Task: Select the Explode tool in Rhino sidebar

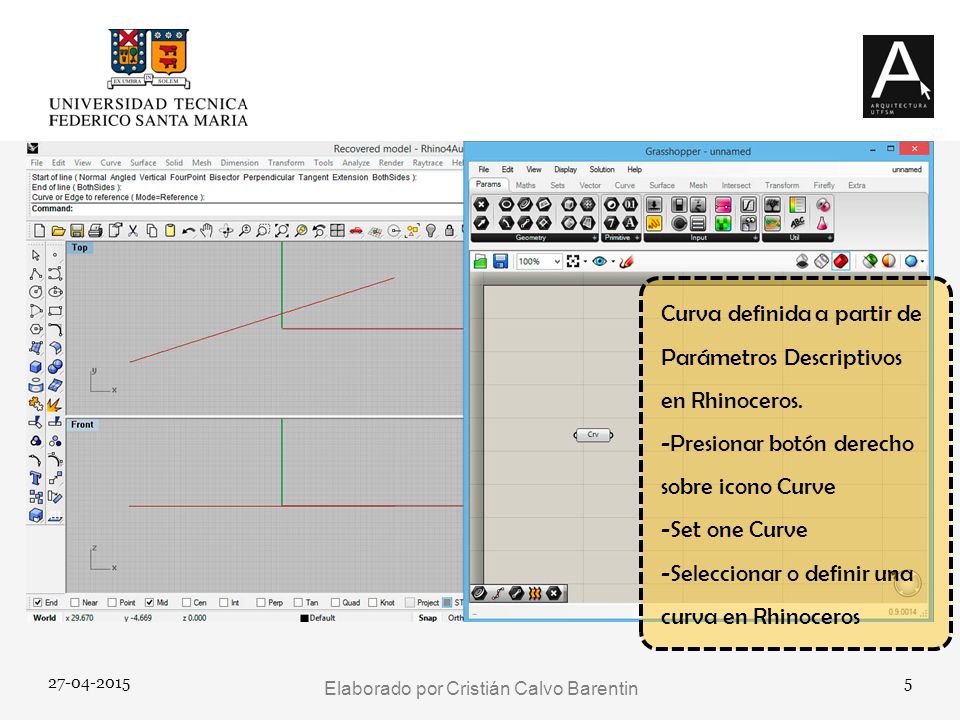Action: tap(55, 404)
